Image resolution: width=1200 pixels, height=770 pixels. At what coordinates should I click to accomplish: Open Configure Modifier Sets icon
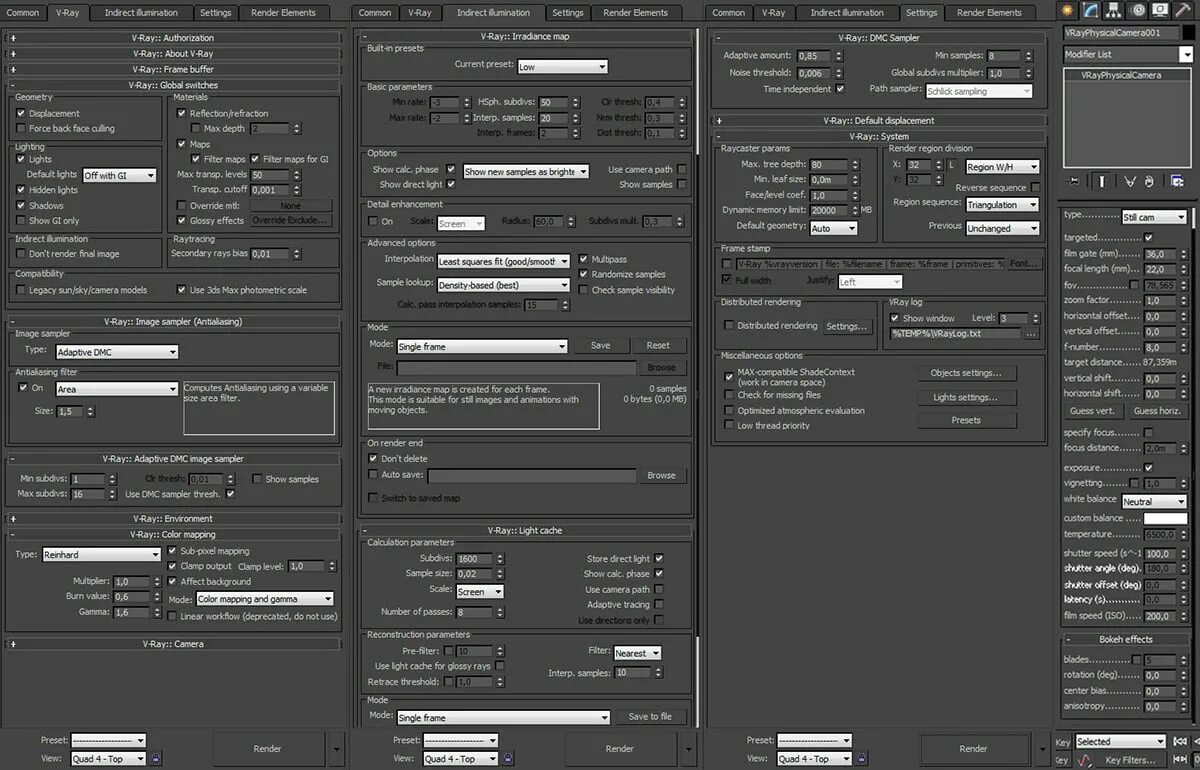click(1177, 181)
